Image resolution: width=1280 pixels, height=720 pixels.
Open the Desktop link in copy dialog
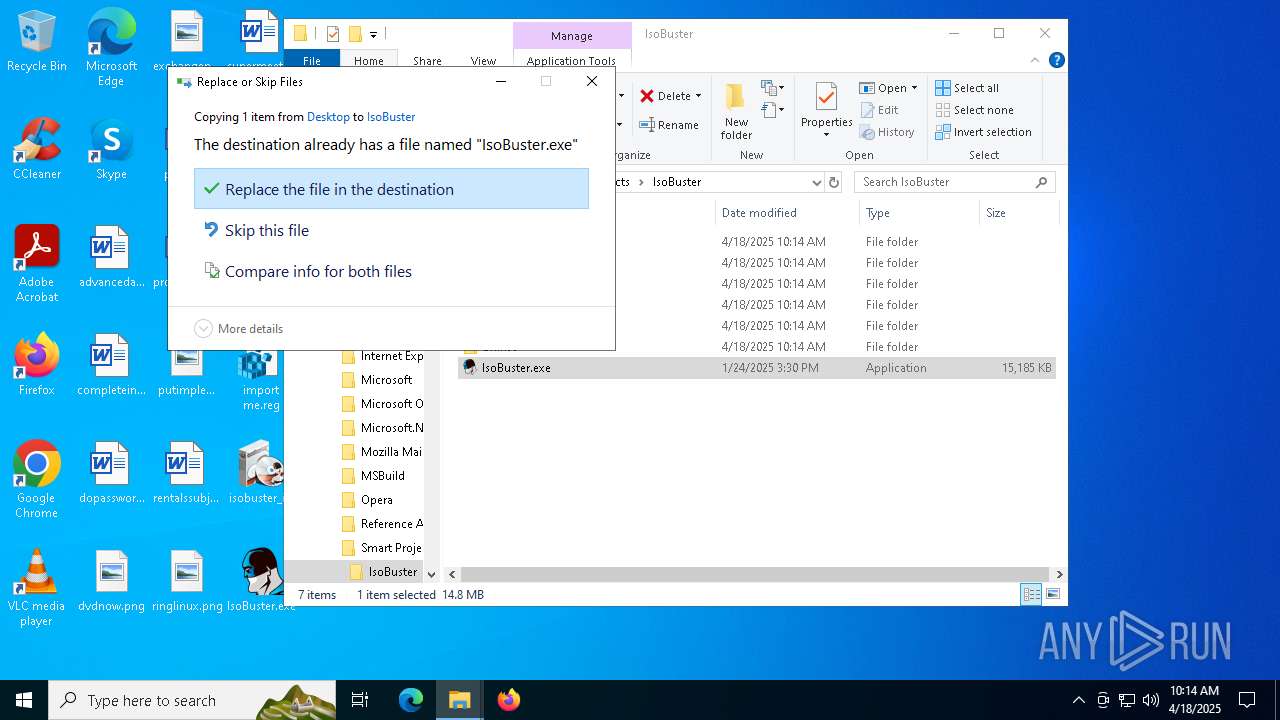click(328, 117)
